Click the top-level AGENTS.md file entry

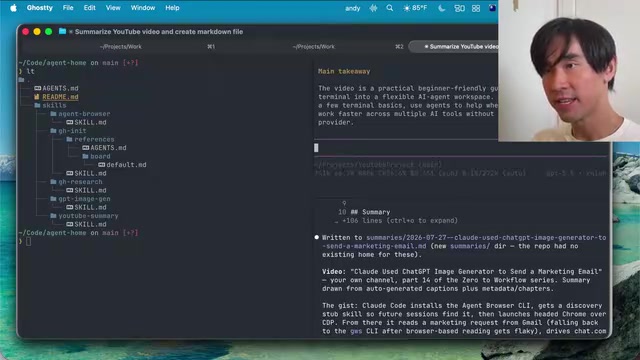point(60,88)
